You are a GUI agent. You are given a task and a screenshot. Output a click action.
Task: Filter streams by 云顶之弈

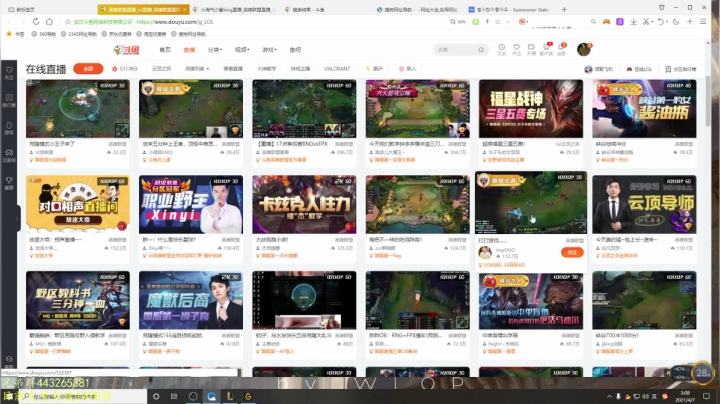[x=161, y=69]
